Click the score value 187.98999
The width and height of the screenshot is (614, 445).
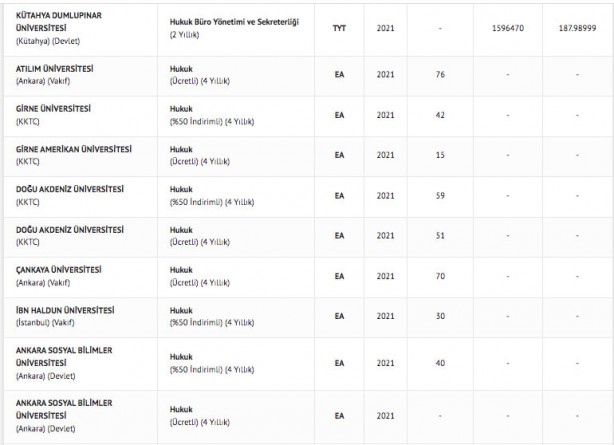point(576,28)
